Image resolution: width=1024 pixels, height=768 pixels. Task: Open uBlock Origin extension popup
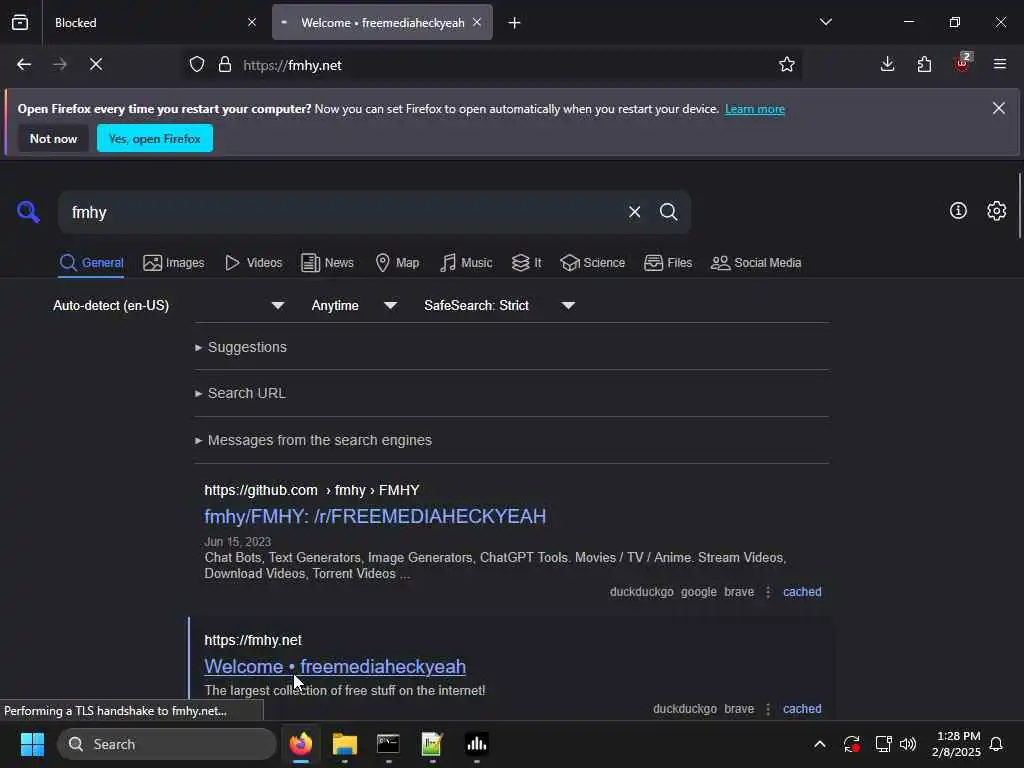[x=962, y=63]
